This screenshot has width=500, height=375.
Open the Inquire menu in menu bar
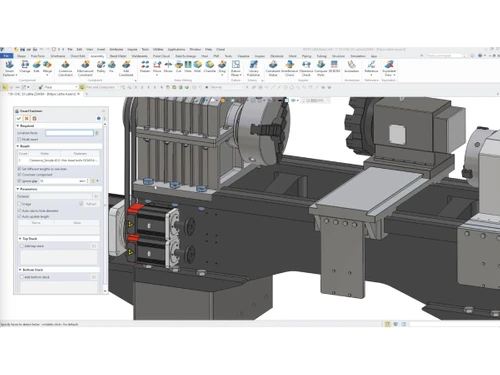[132, 49]
